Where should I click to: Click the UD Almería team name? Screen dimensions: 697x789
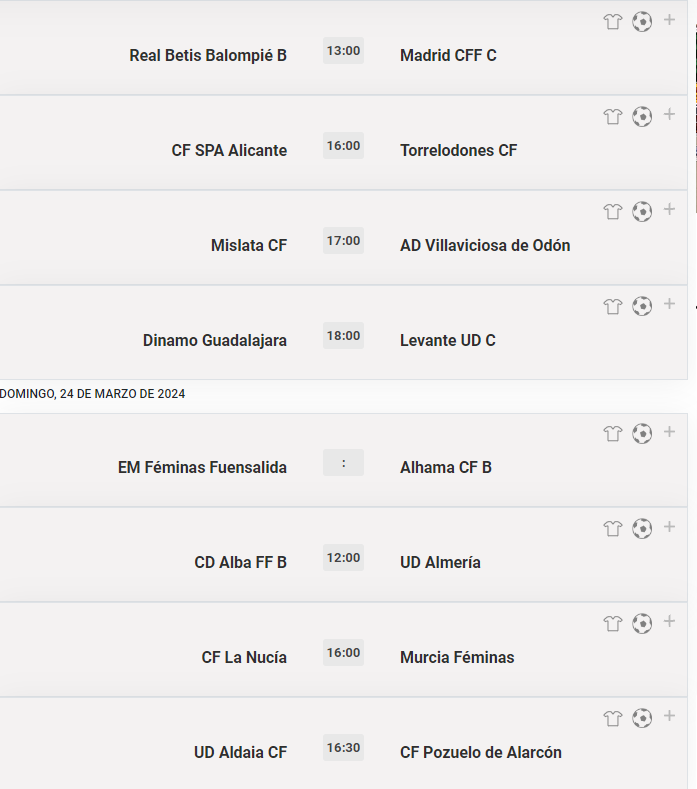pyautogui.click(x=440, y=563)
